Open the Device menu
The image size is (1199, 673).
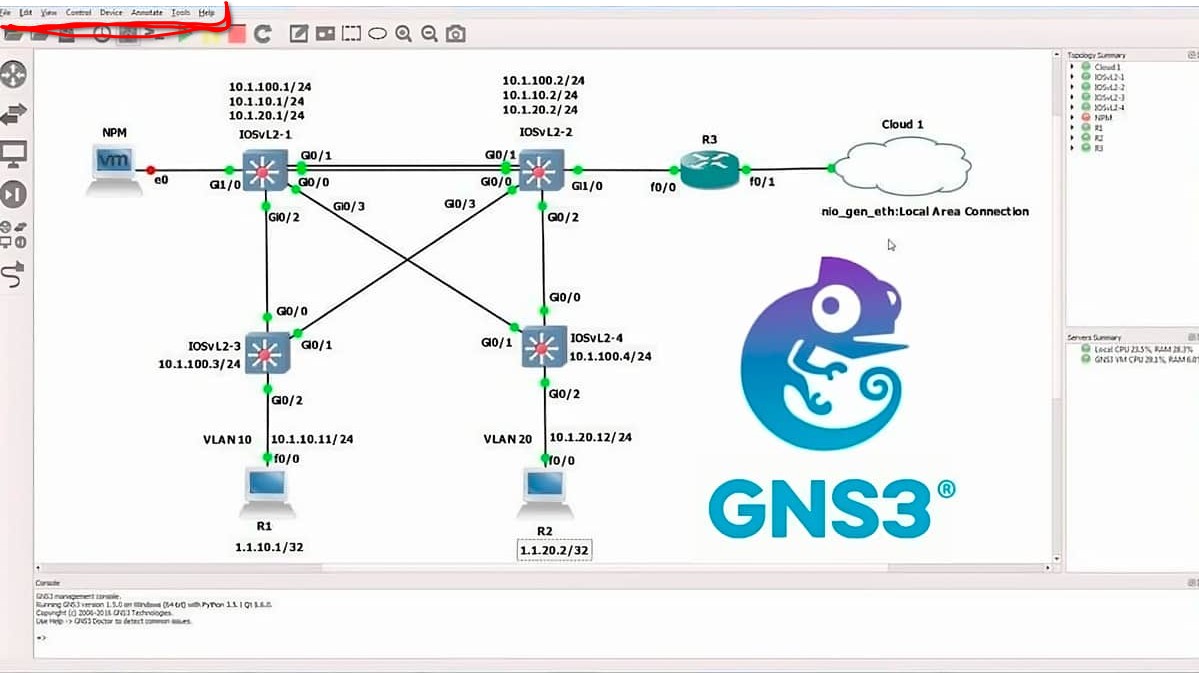pyautogui.click(x=111, y=13)
